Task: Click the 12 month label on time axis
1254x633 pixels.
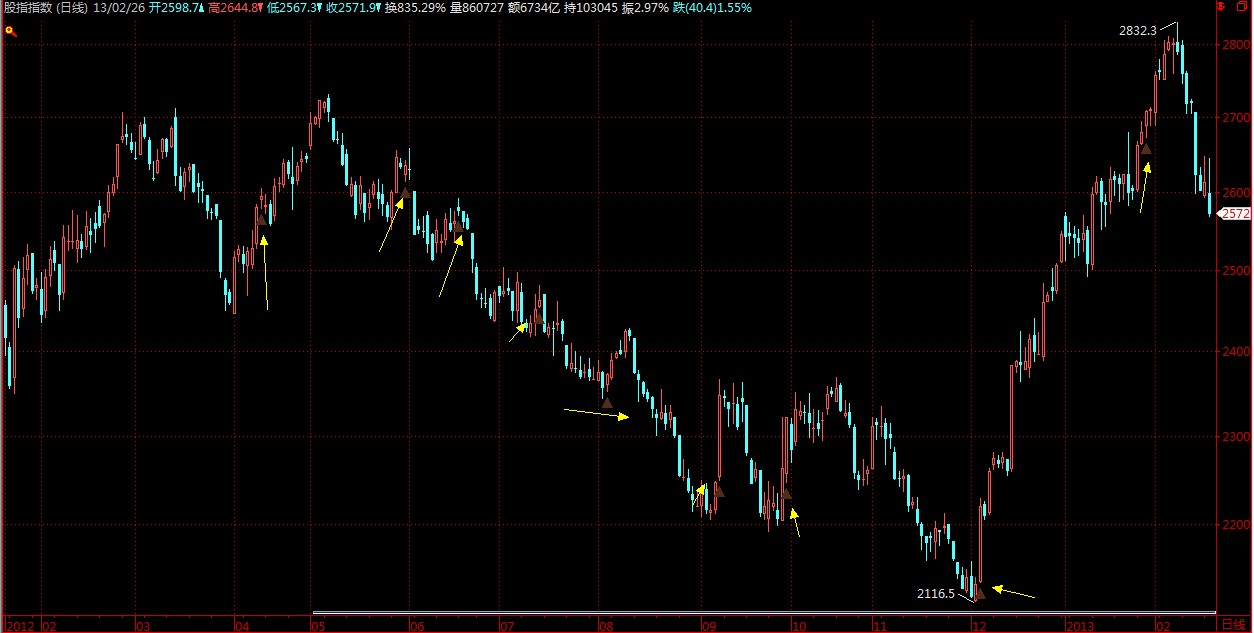Action: (x=978, y=625)
